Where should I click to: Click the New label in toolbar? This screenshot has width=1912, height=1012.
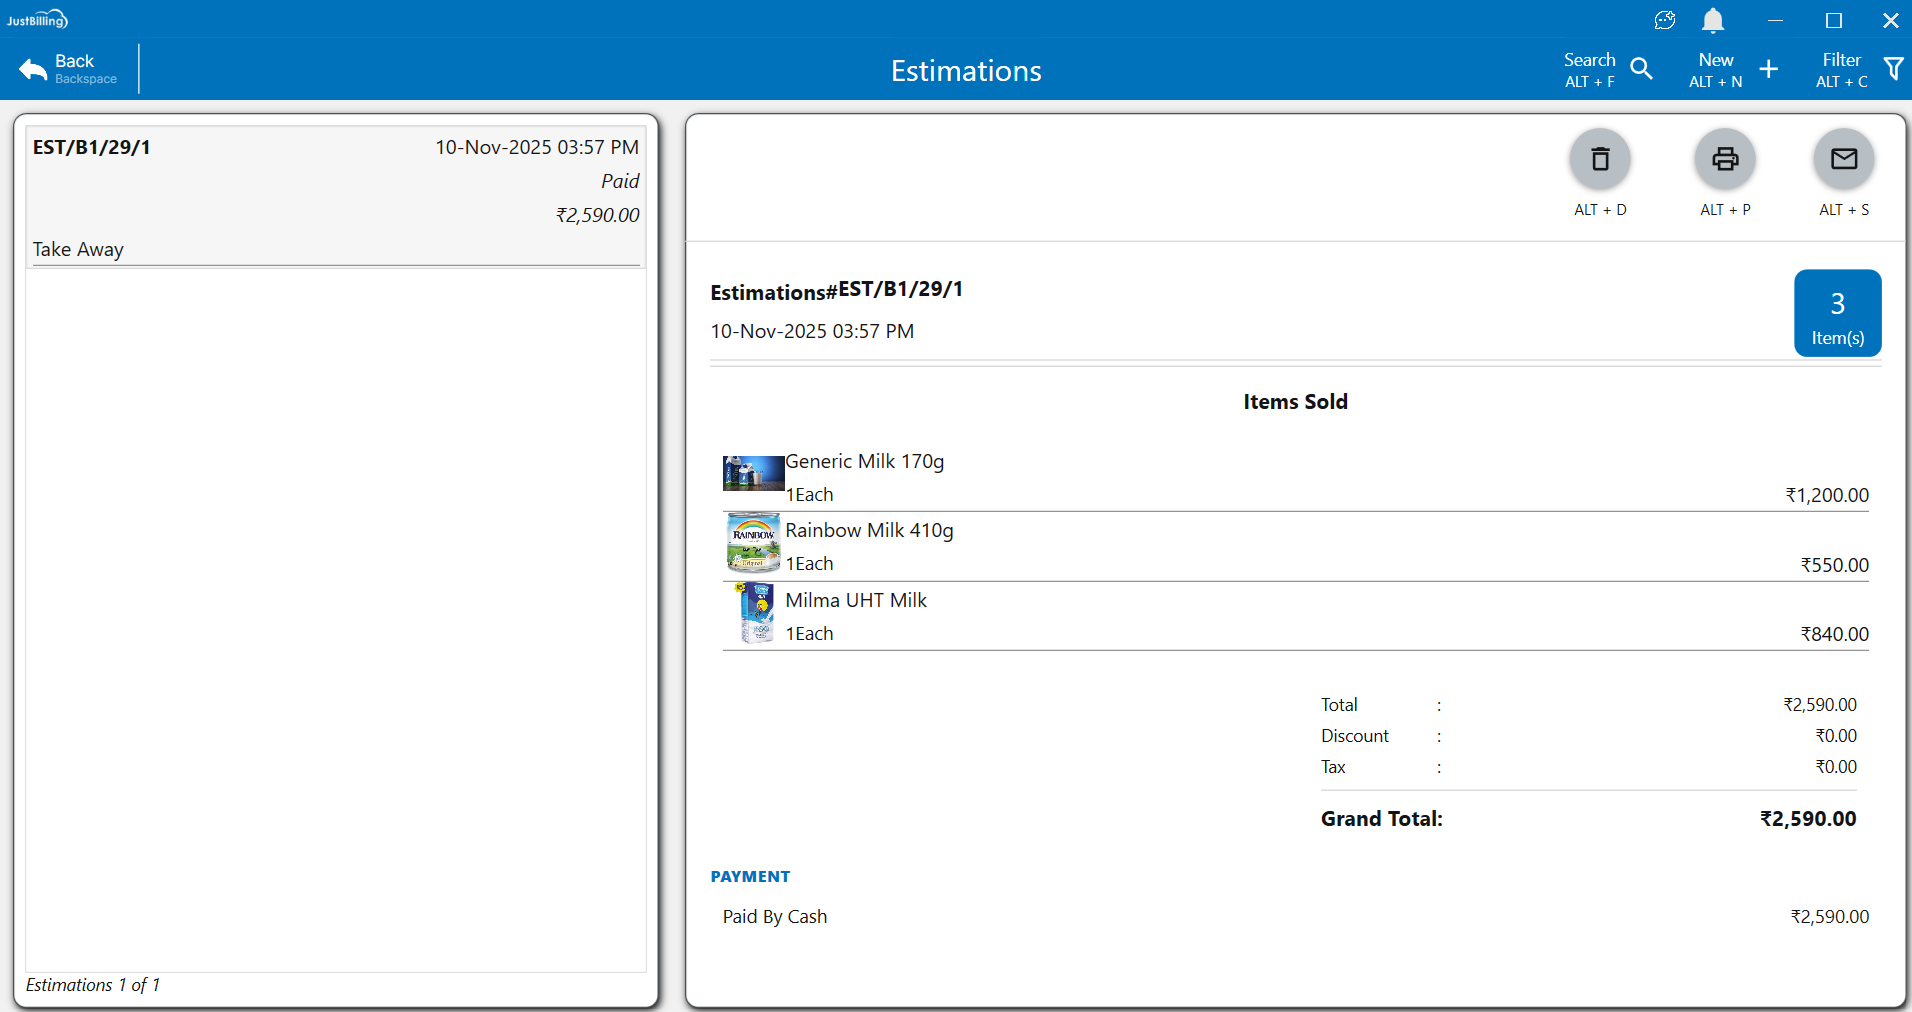click(x=1715, y=60)
